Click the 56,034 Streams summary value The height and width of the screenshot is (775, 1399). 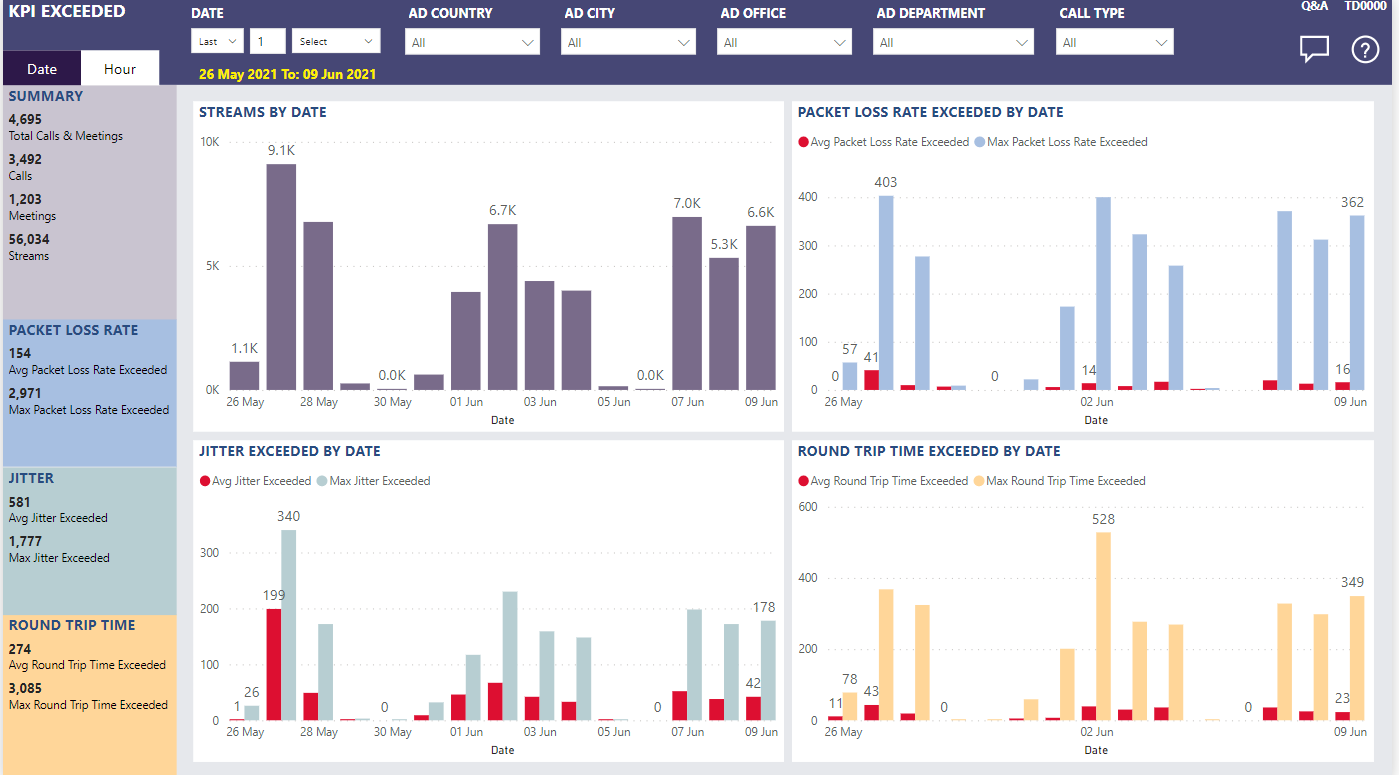pyautogui.click(x=29, y=239)
